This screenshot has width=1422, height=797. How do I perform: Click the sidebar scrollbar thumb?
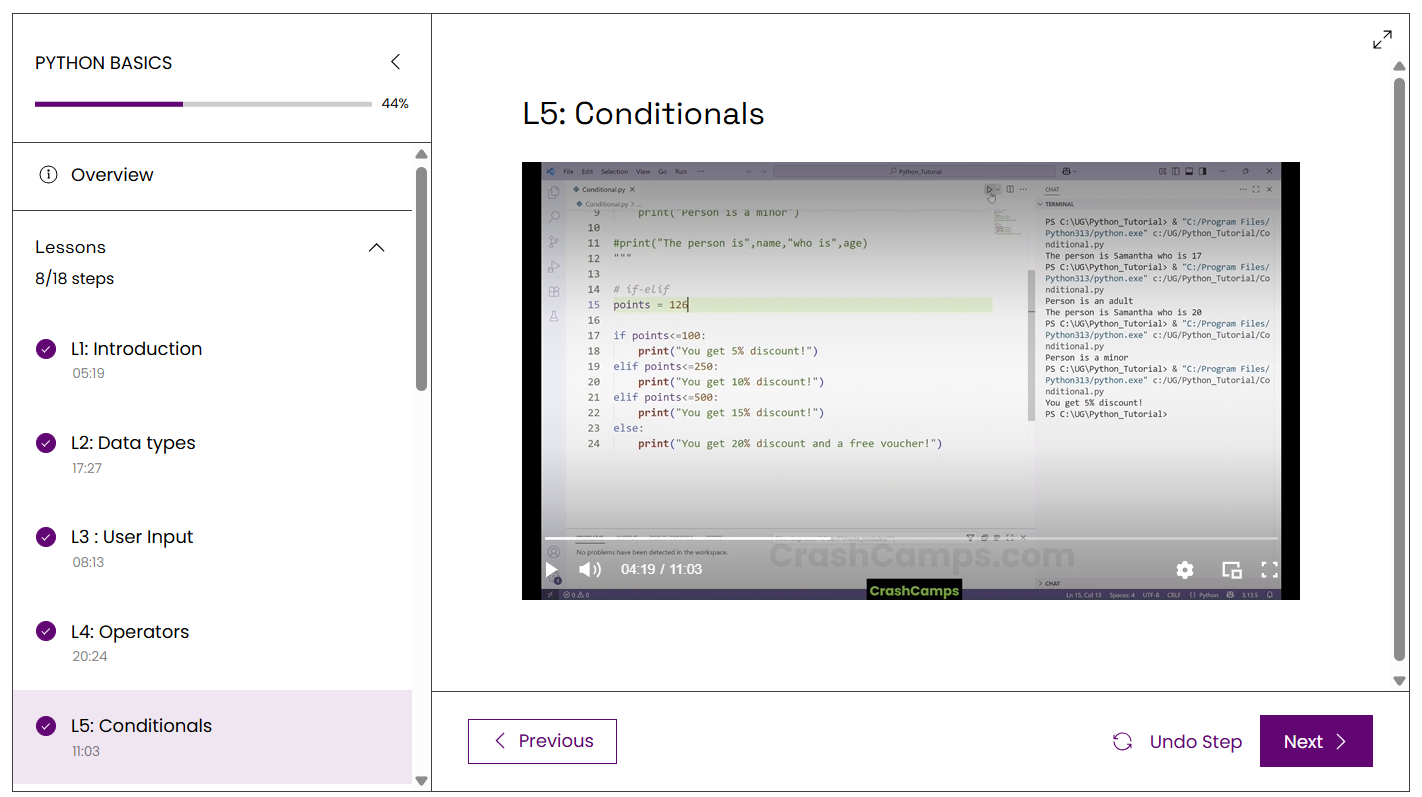(x=421, y=279)
